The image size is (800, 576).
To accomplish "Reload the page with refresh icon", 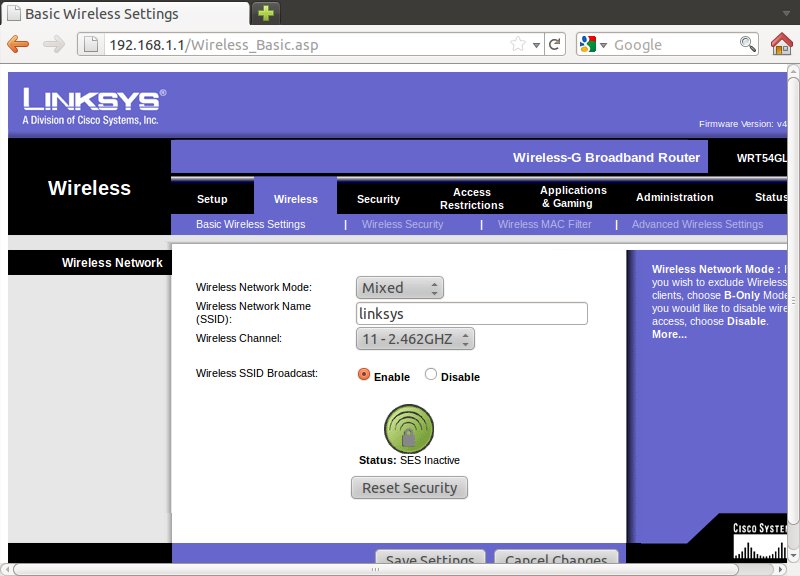I will (555, 44).
